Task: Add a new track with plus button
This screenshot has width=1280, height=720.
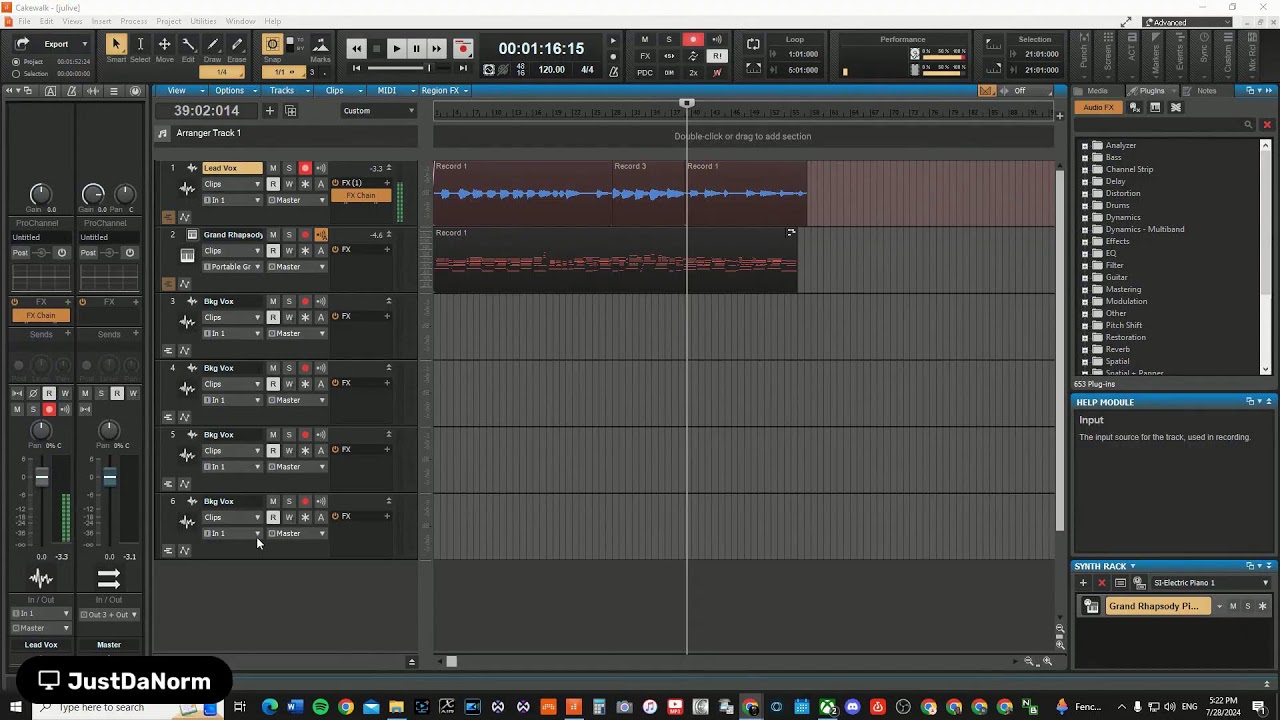Action: coord(269,111)
